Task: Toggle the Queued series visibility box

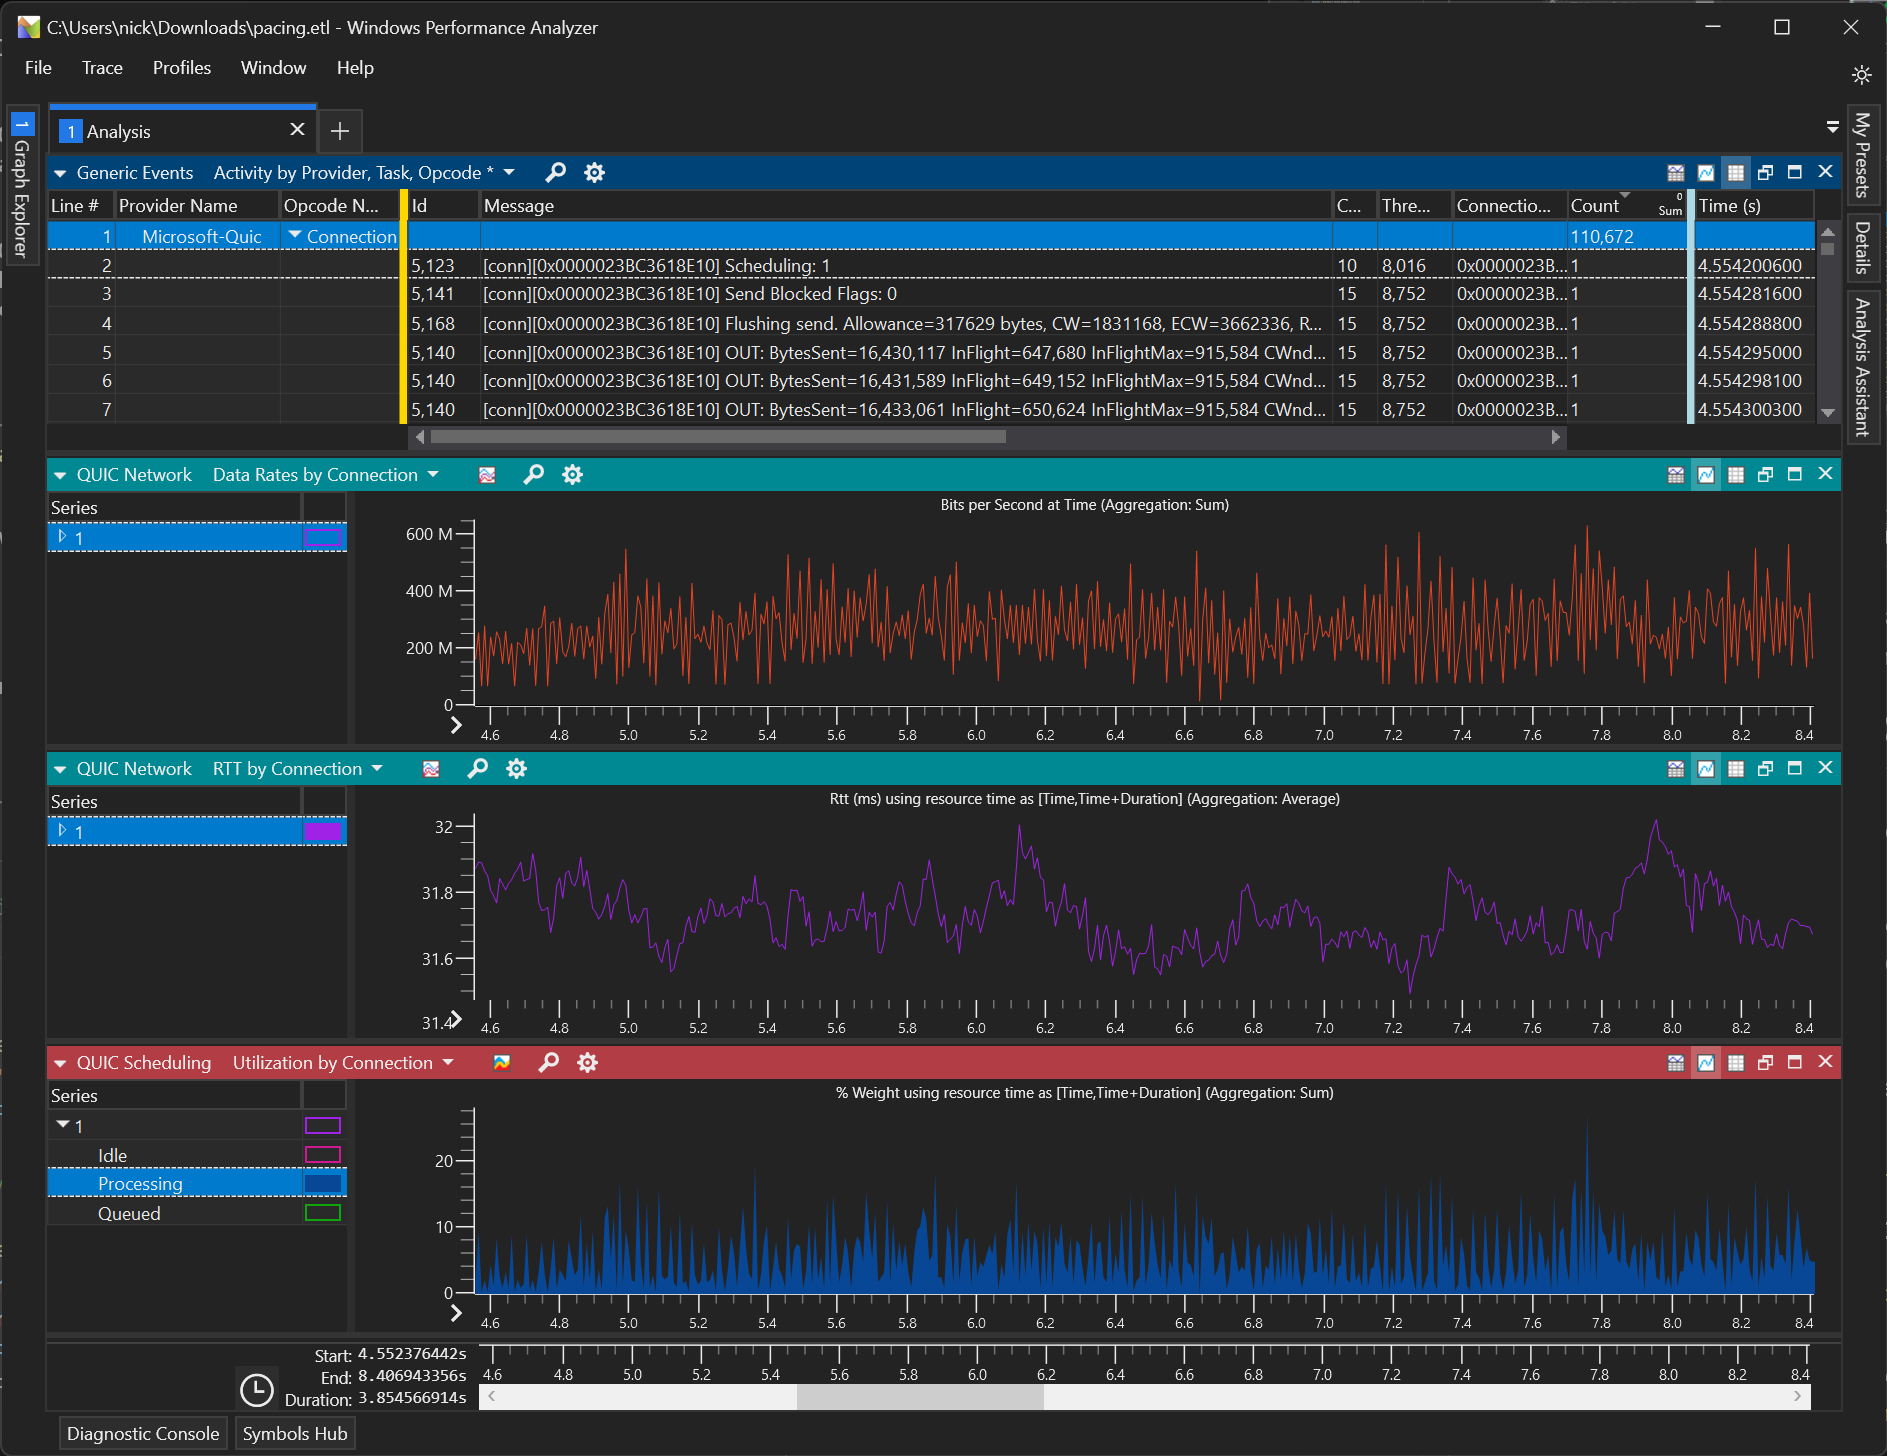Action: tap(322, 1213)
